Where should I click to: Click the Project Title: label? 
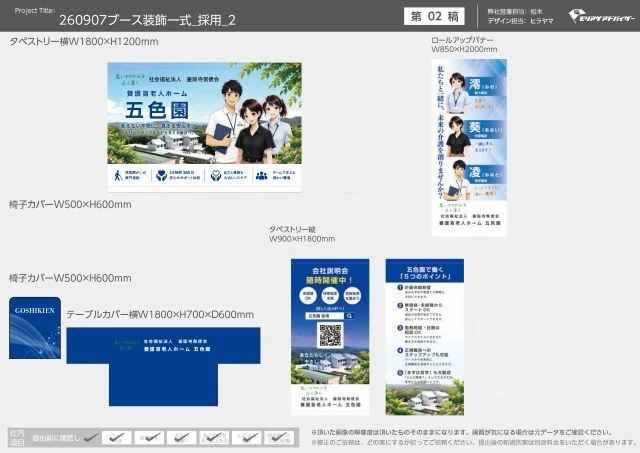[x=35, y=11]
